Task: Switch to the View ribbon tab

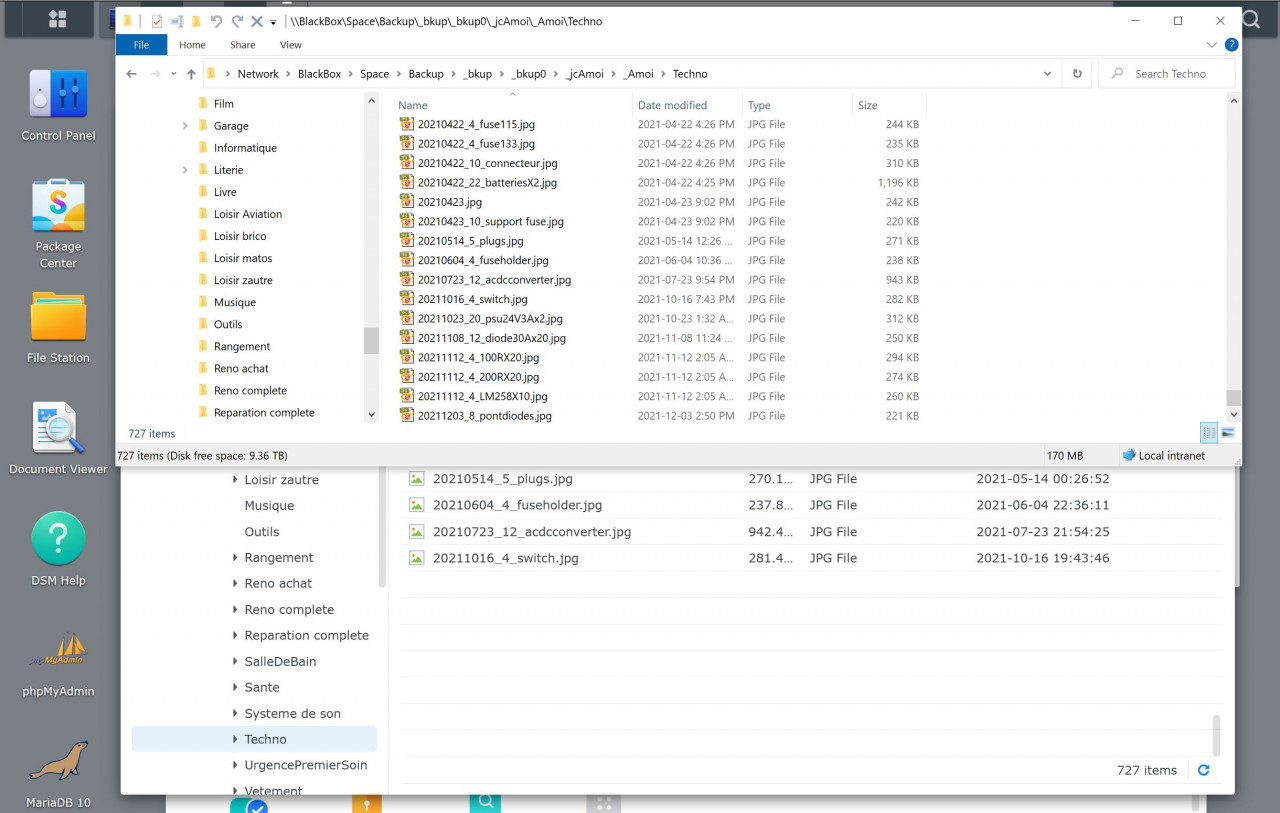Action: tap(290, 44)
